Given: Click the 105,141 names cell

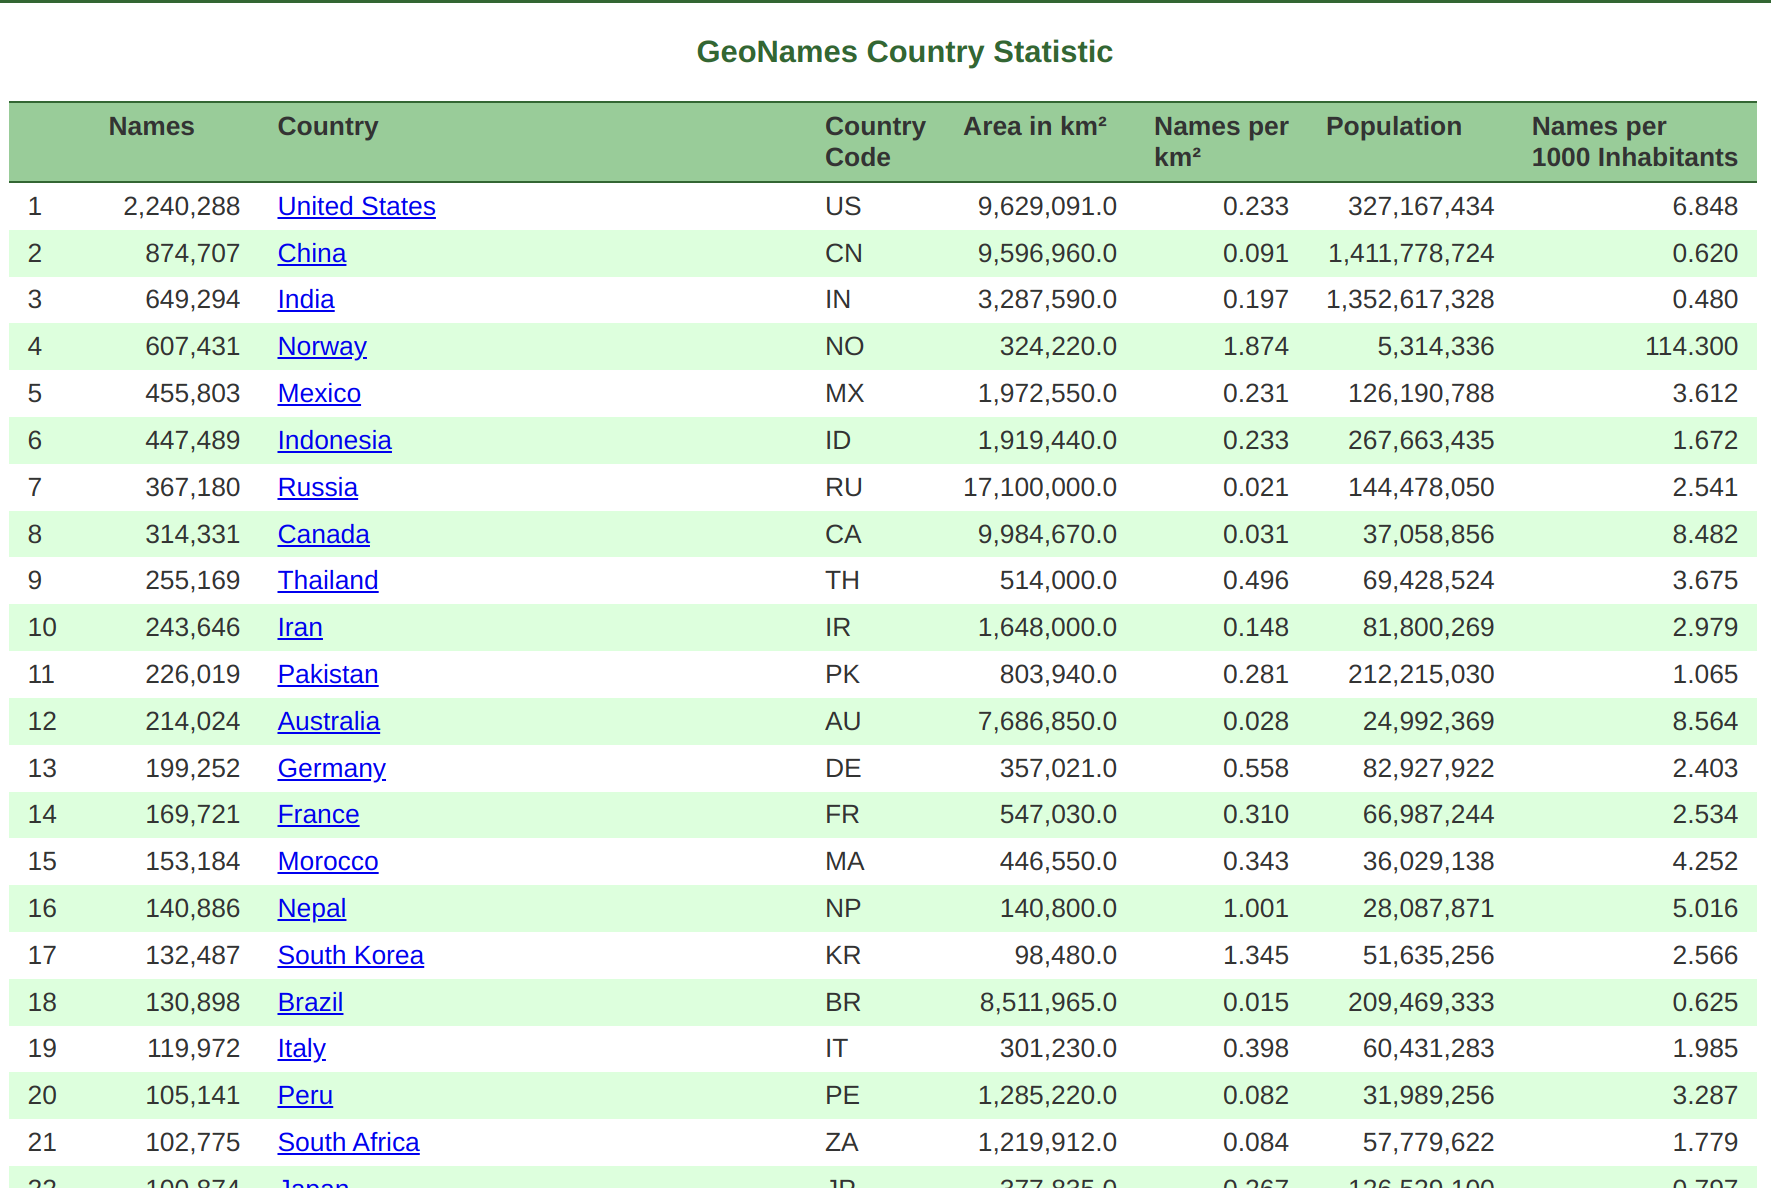Looking at the screenshot, I should pos(192,1095).
